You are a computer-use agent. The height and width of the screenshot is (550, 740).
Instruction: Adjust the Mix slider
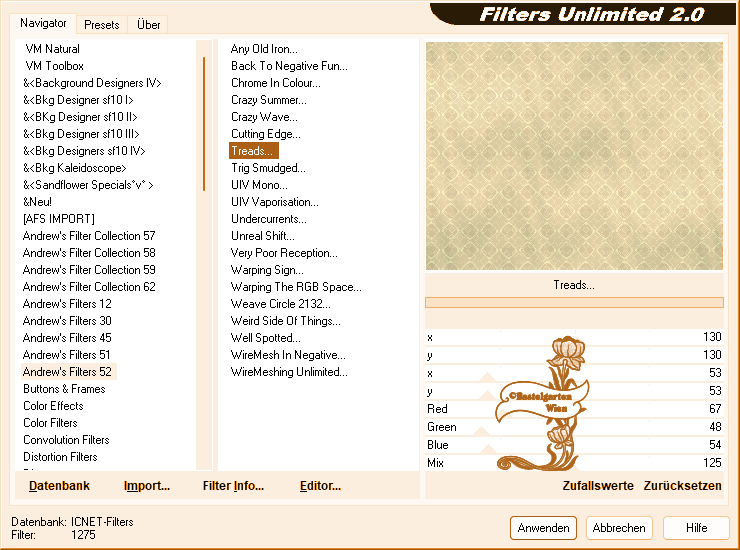pos(574,463)
